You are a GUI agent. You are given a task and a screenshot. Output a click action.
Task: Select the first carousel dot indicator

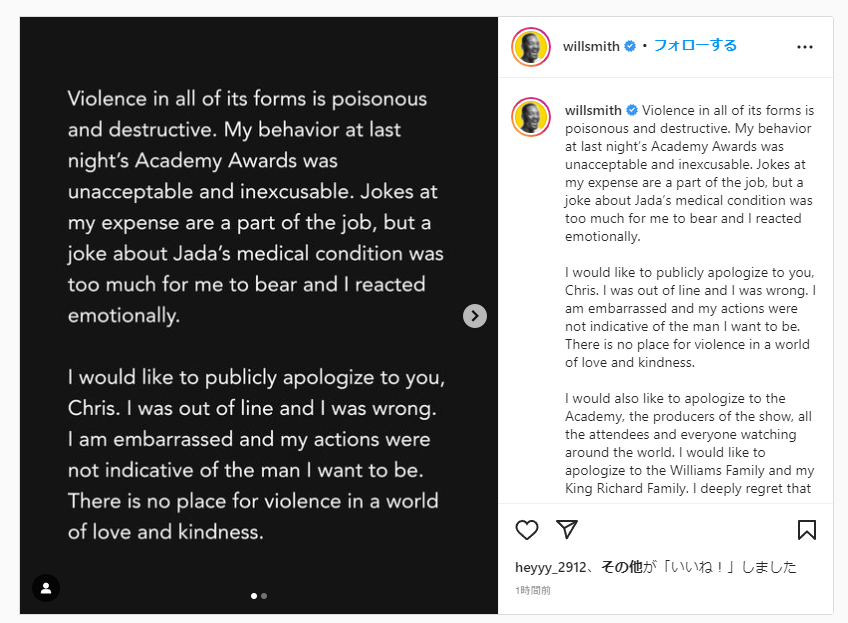point(254,596)
